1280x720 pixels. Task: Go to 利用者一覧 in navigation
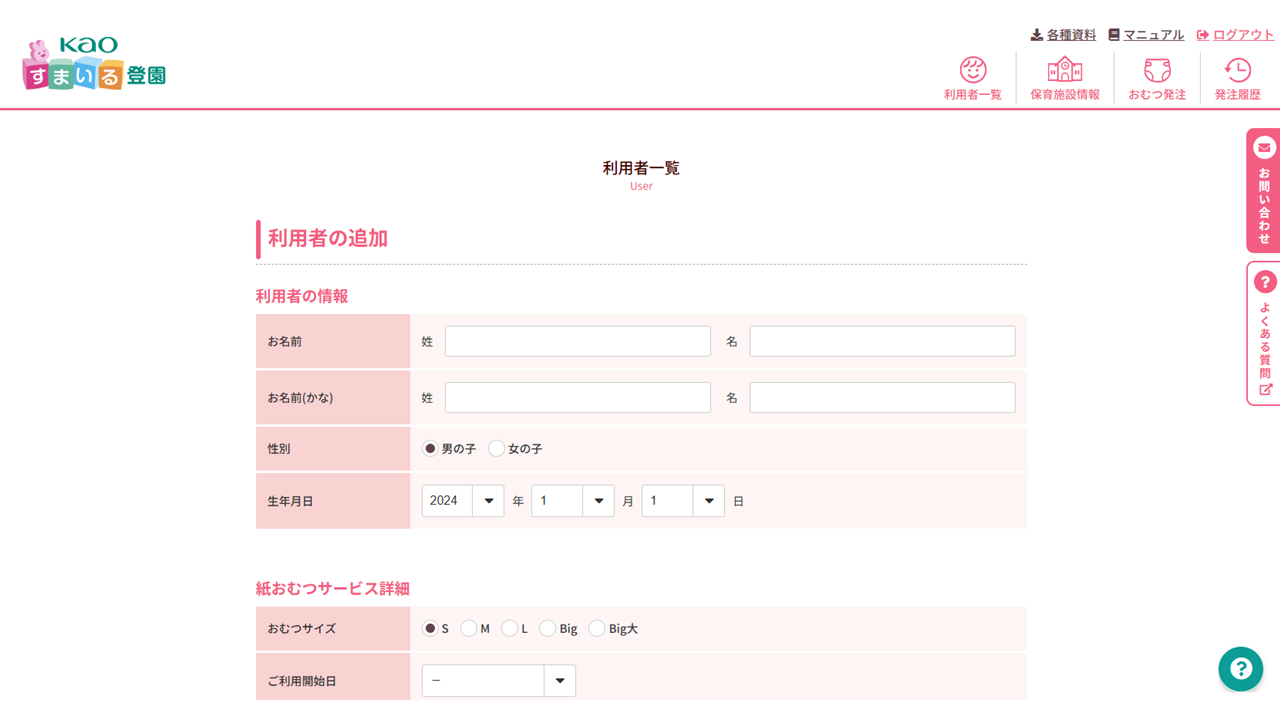973,95
